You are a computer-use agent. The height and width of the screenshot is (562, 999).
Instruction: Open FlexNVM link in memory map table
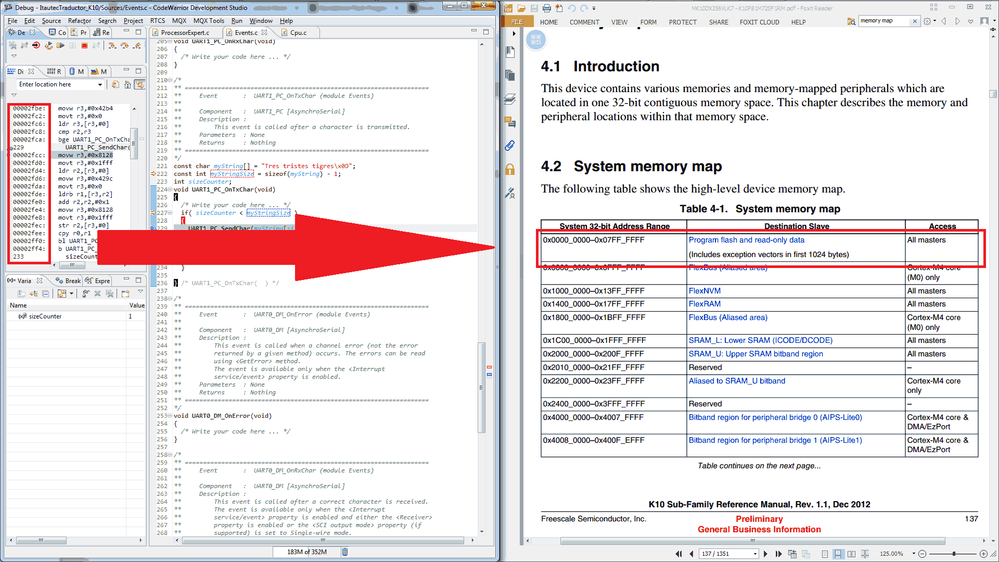(704, 291)
